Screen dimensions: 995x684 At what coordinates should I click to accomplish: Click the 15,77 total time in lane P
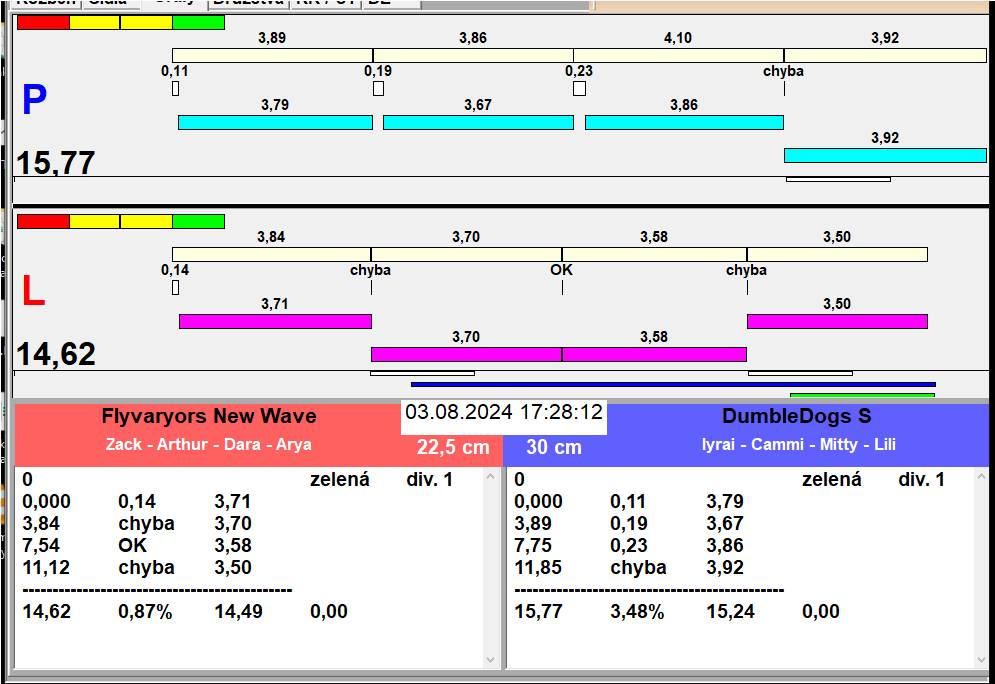(56, 162)
